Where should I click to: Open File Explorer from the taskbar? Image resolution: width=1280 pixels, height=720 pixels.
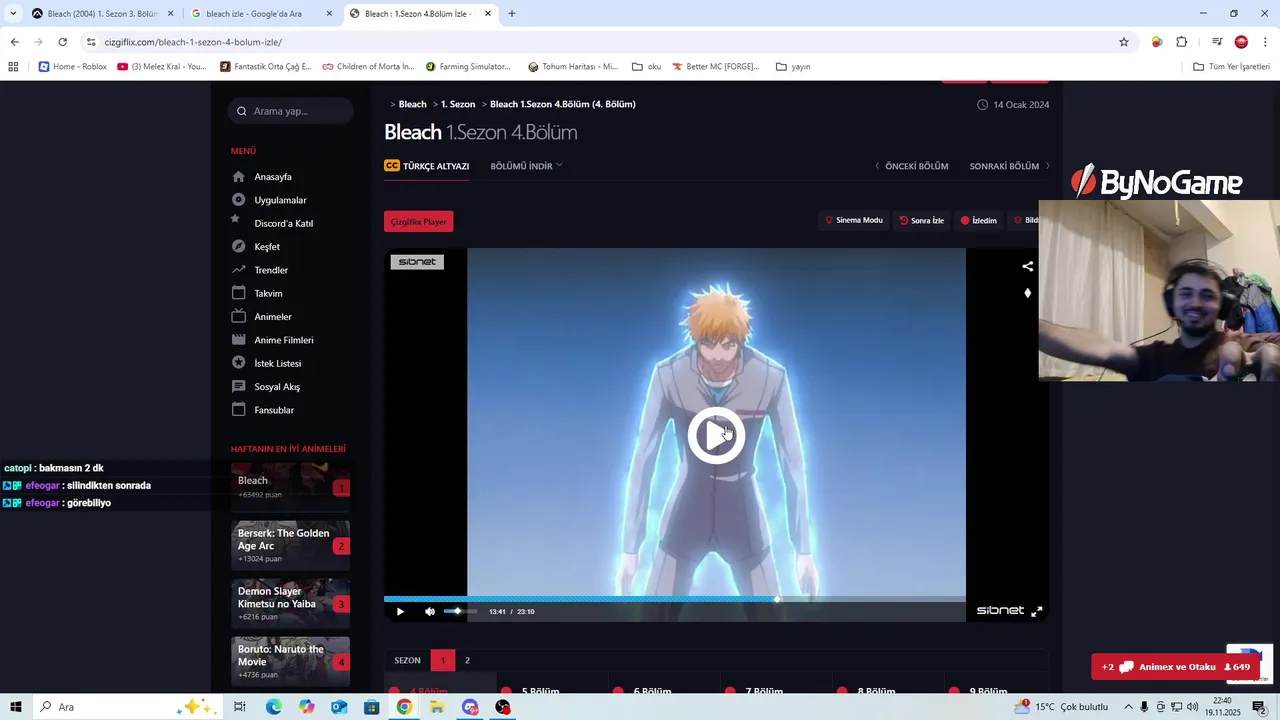coord(437,707)
